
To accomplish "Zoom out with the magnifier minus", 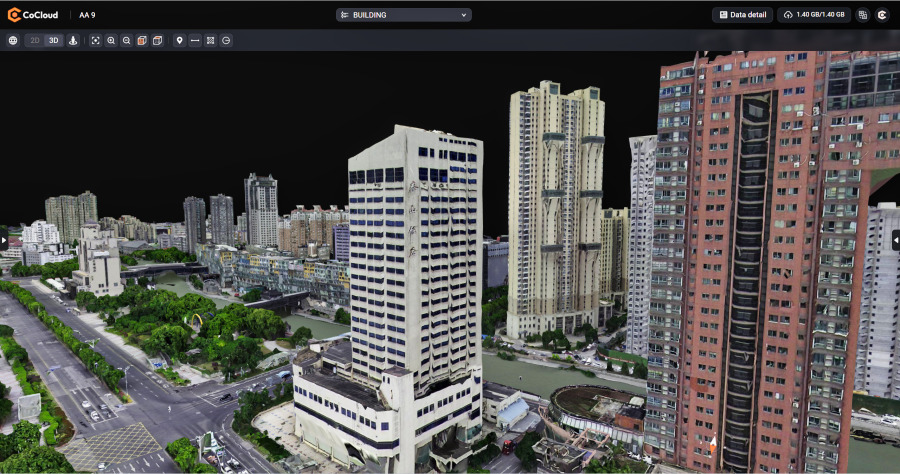I will 126,40.
